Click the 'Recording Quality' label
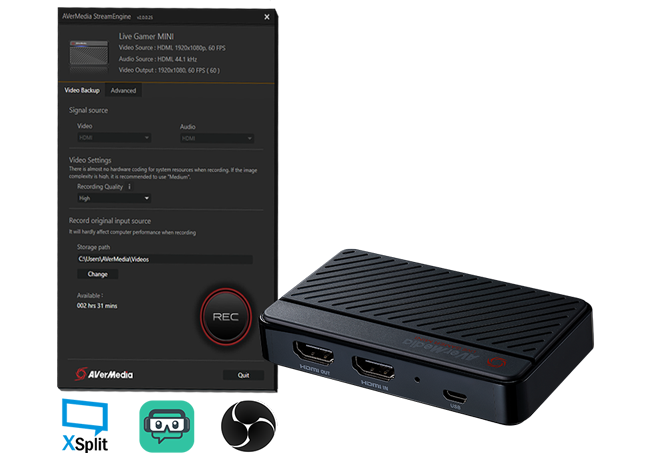This screenshot has width=650, height=453. pos(100,187)
